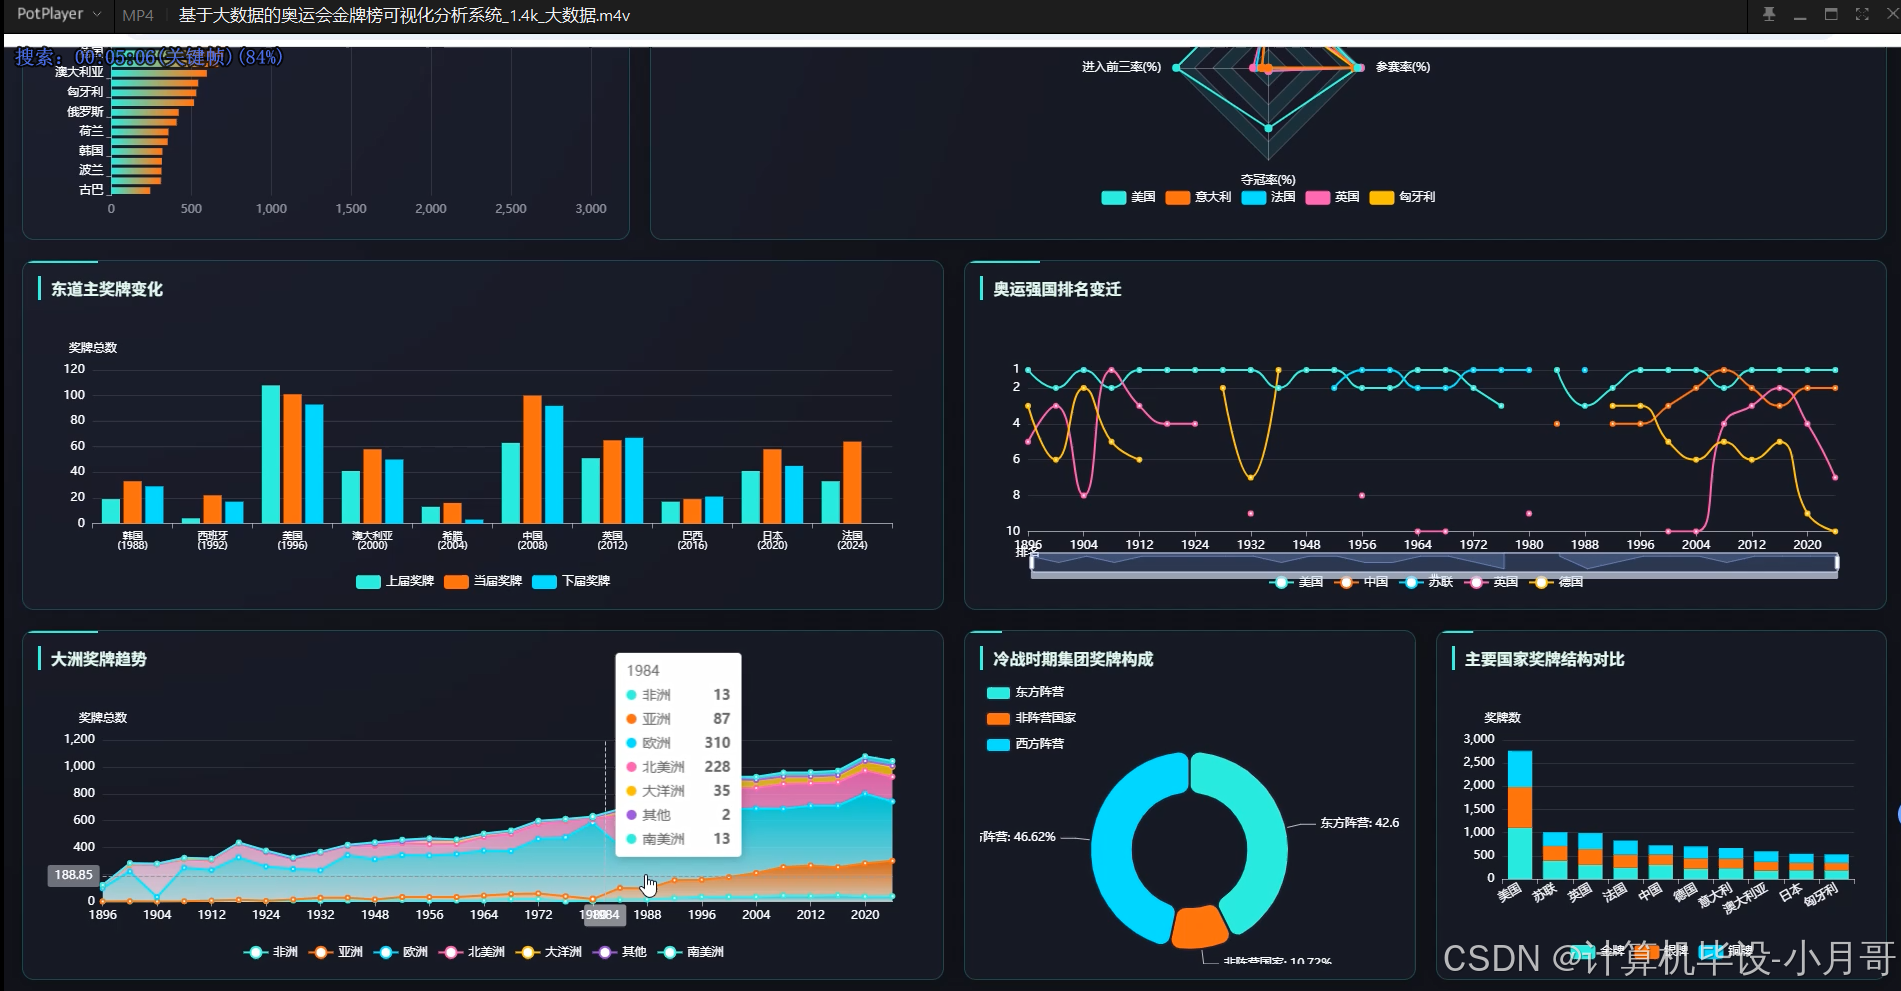Image resolution: width=1901 pixels, height=991 pixels.
Task: Toggle fullscreen with the expand-arrows icon
Action: pos(1862,14)
